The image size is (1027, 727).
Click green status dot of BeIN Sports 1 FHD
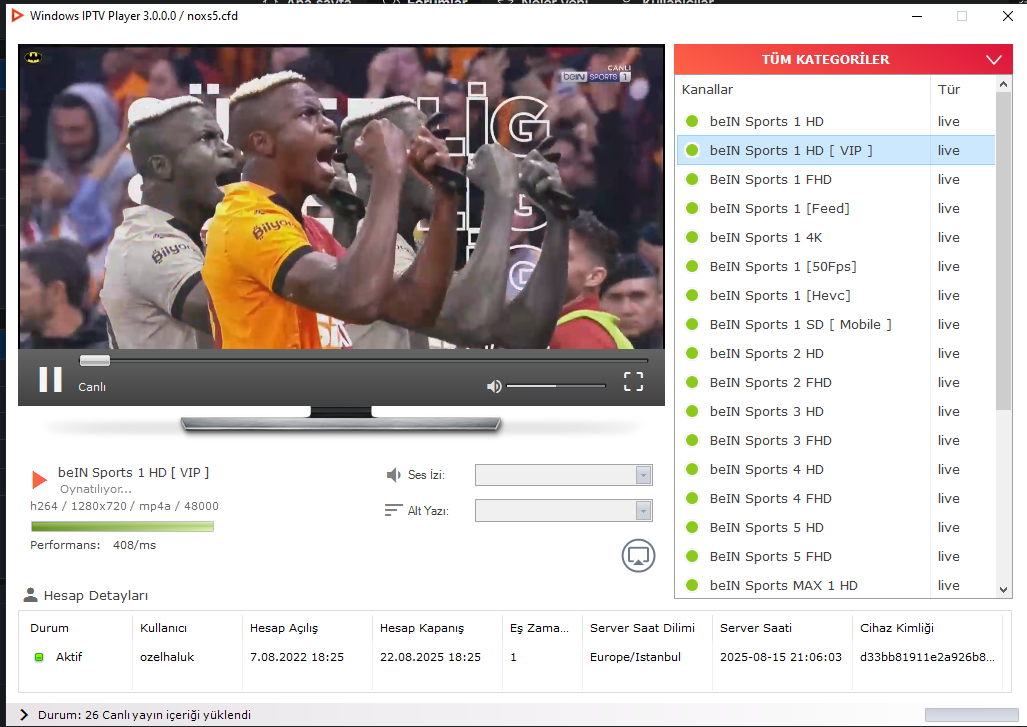[x=692, y=179]
